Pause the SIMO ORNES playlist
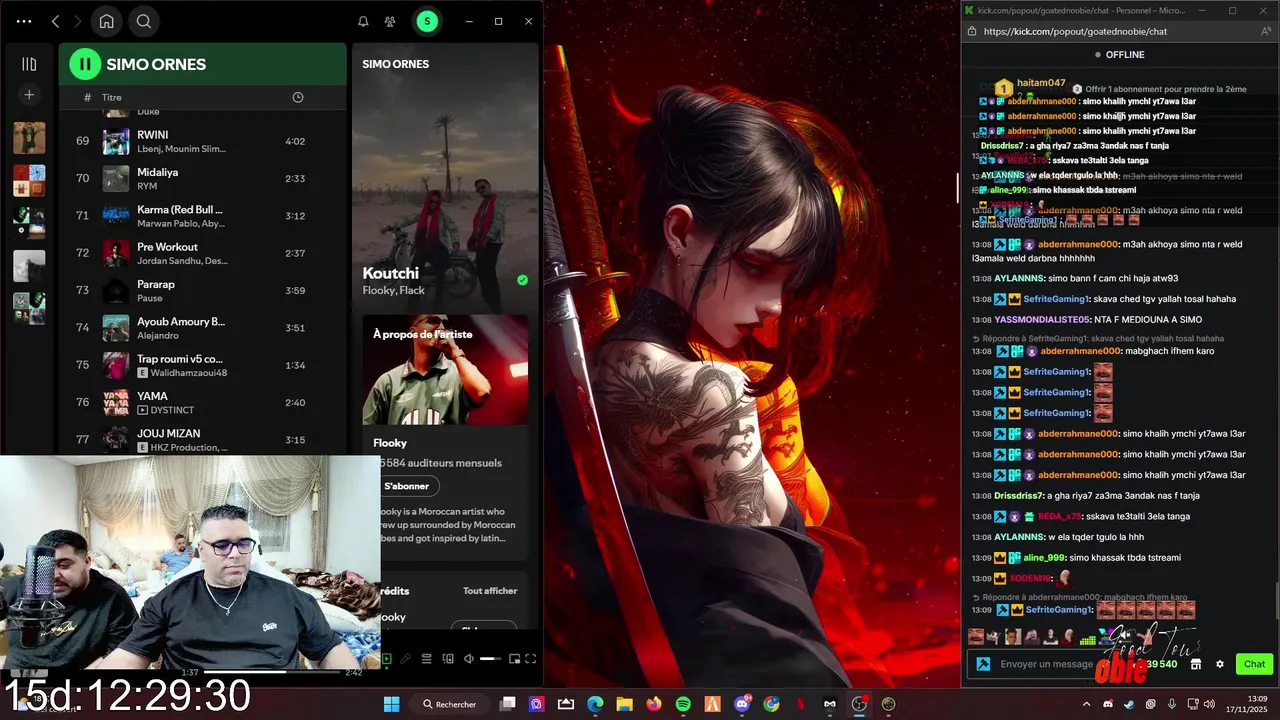 [85, 64]
